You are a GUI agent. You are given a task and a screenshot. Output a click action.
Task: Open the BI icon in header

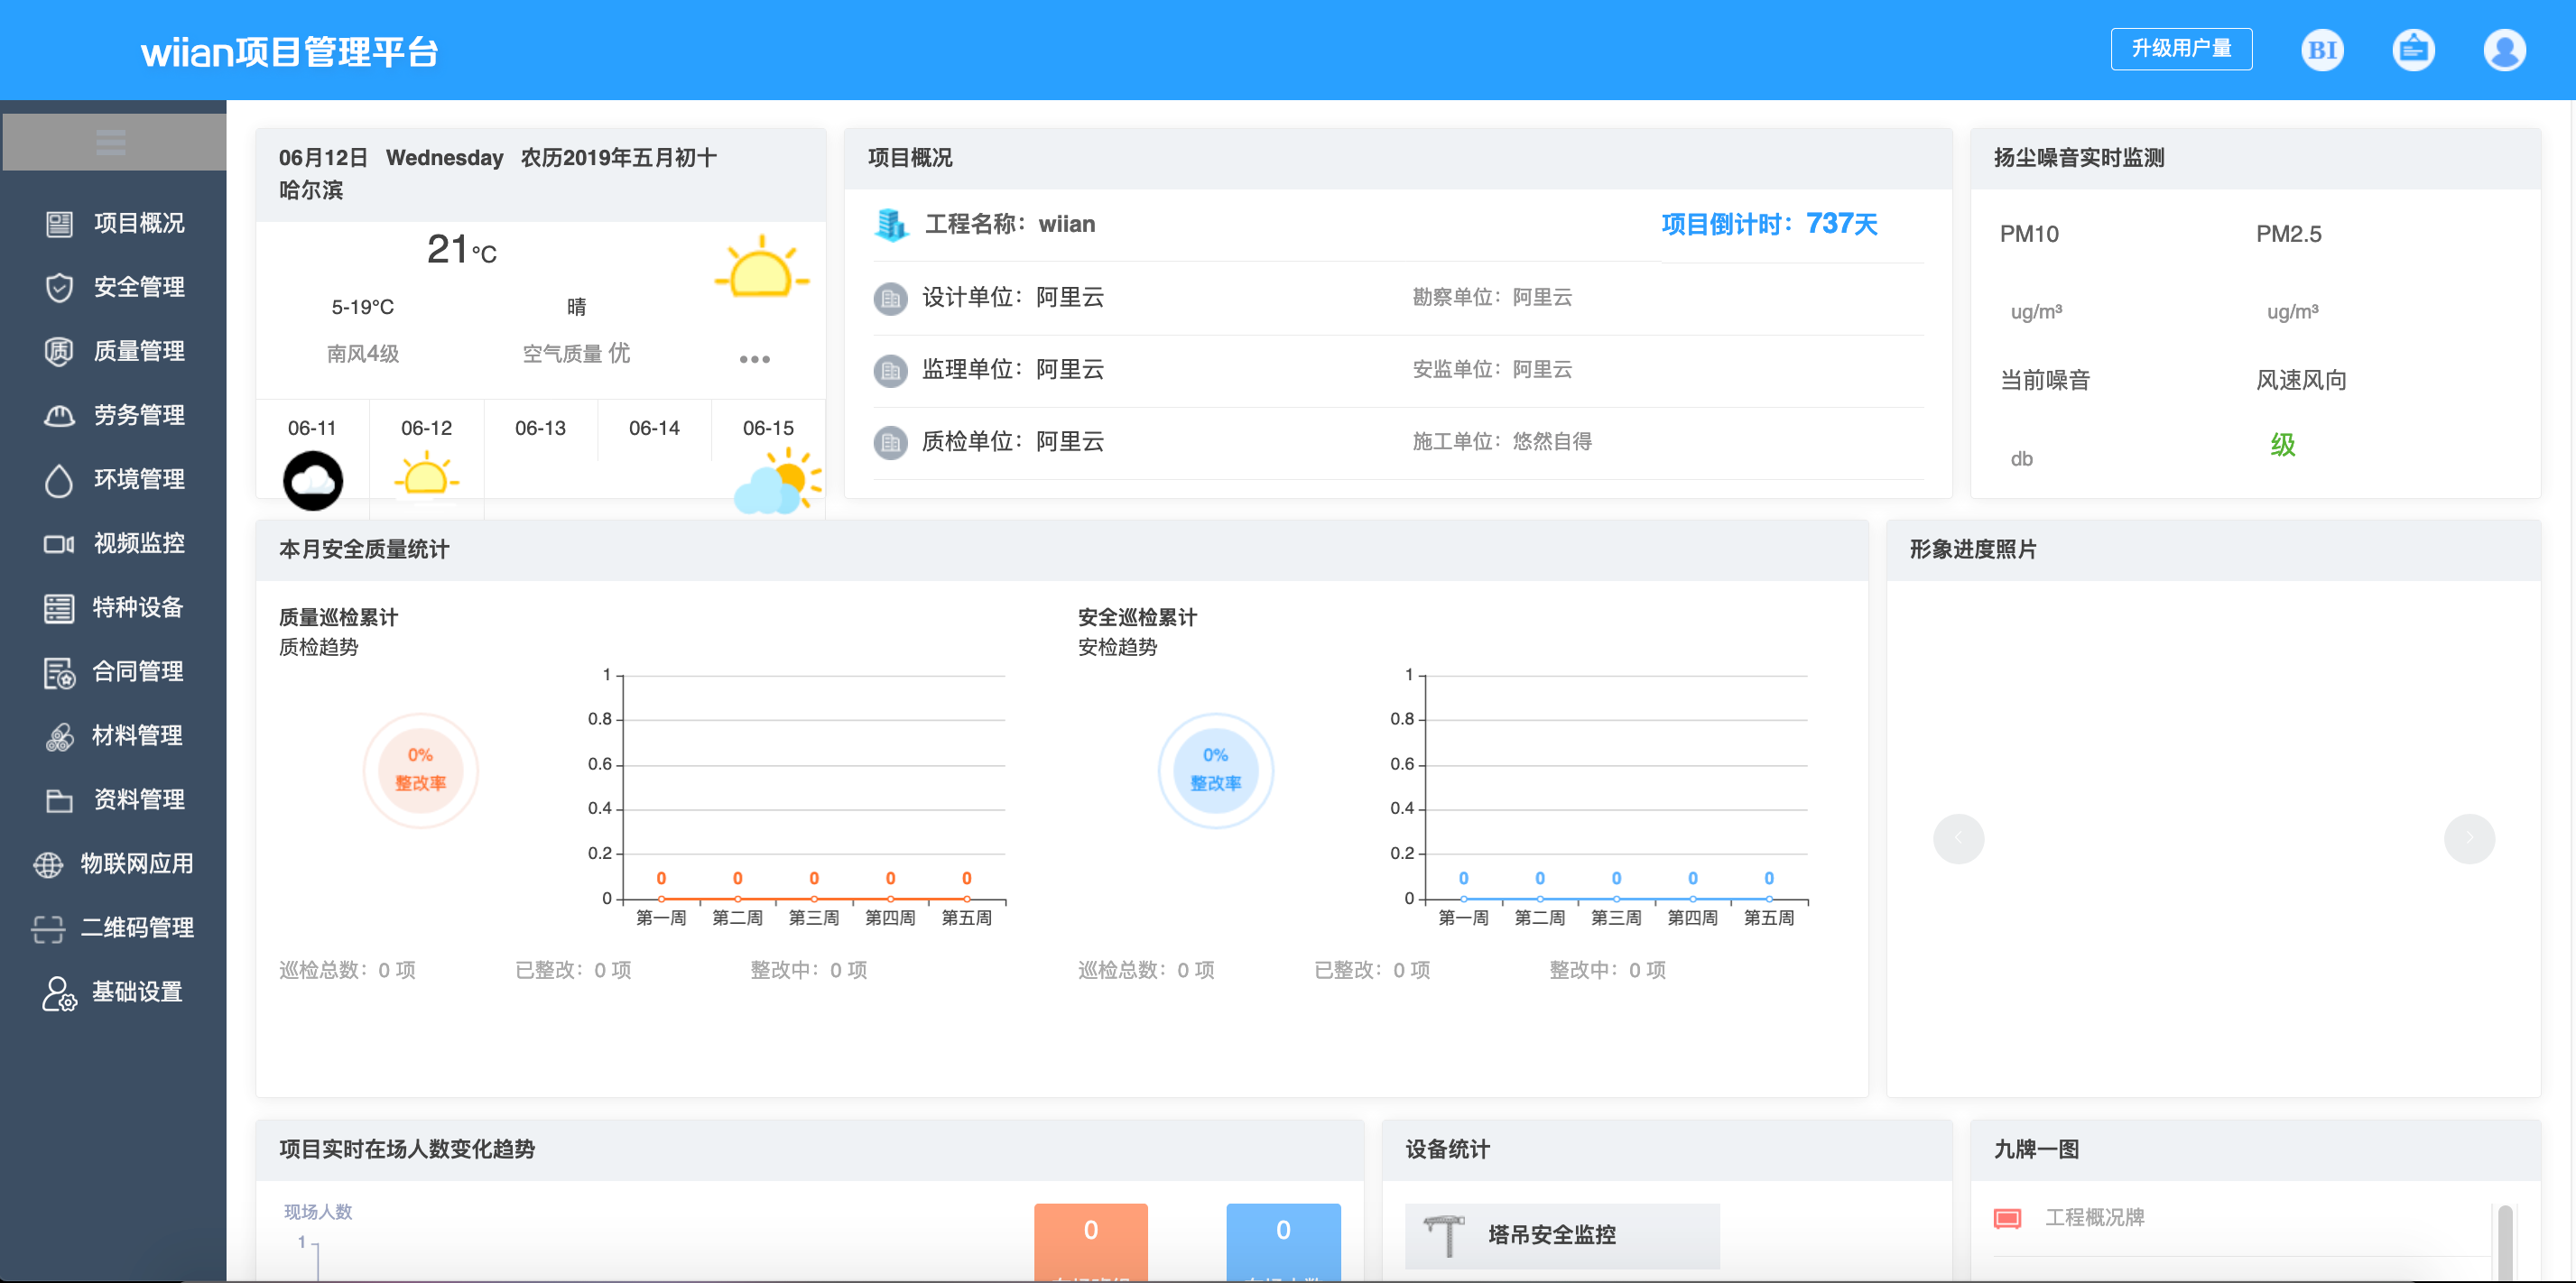(x=2322, y=49)
